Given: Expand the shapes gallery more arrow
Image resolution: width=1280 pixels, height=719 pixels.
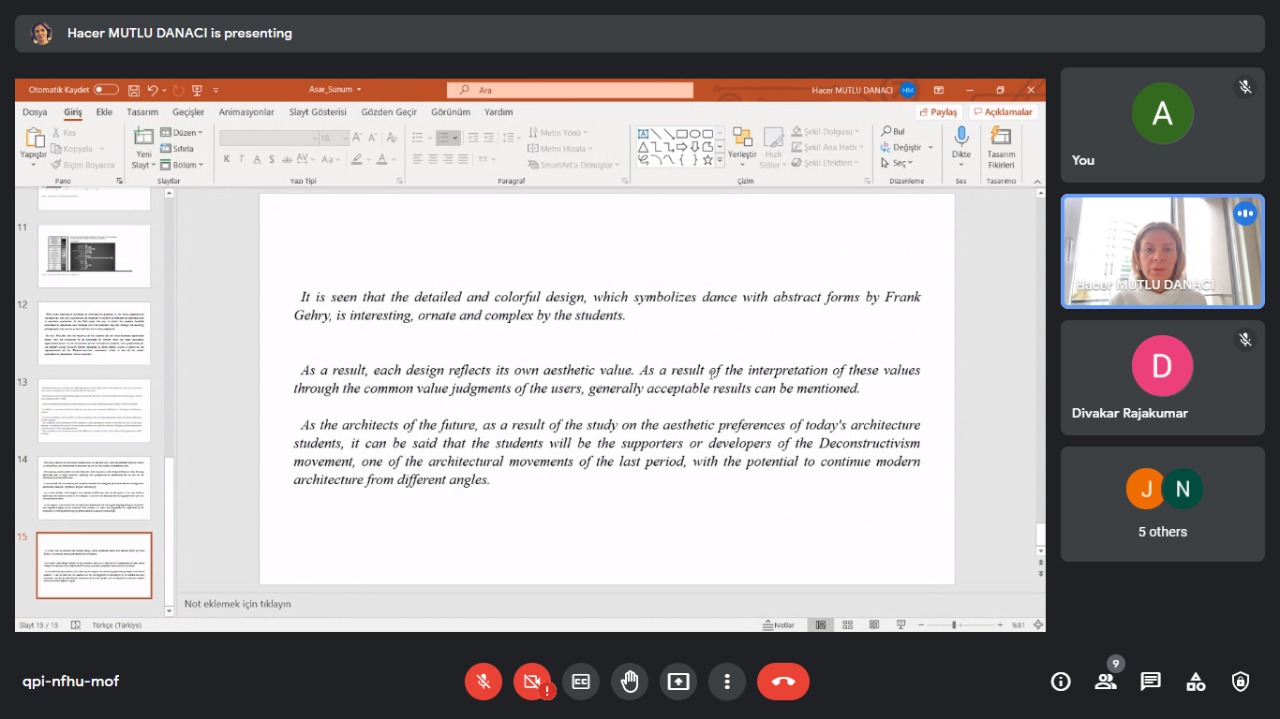Looking at the screenshot, I should (x=721, y=160).
